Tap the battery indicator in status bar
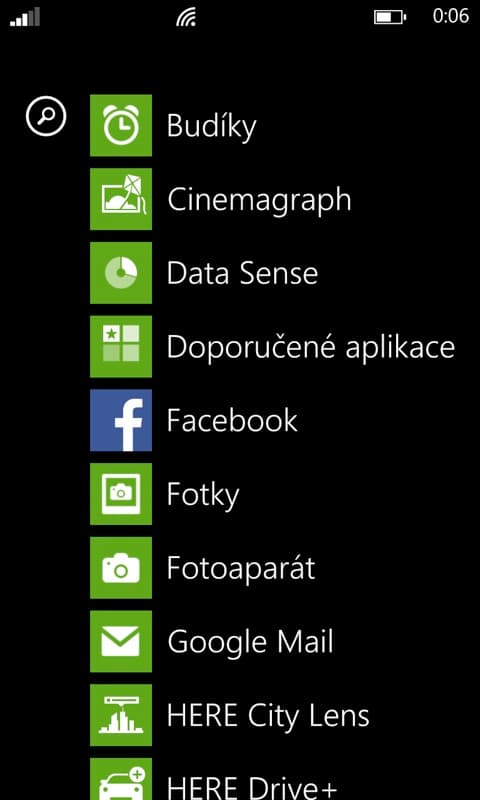480x800 pixels. 390,17
